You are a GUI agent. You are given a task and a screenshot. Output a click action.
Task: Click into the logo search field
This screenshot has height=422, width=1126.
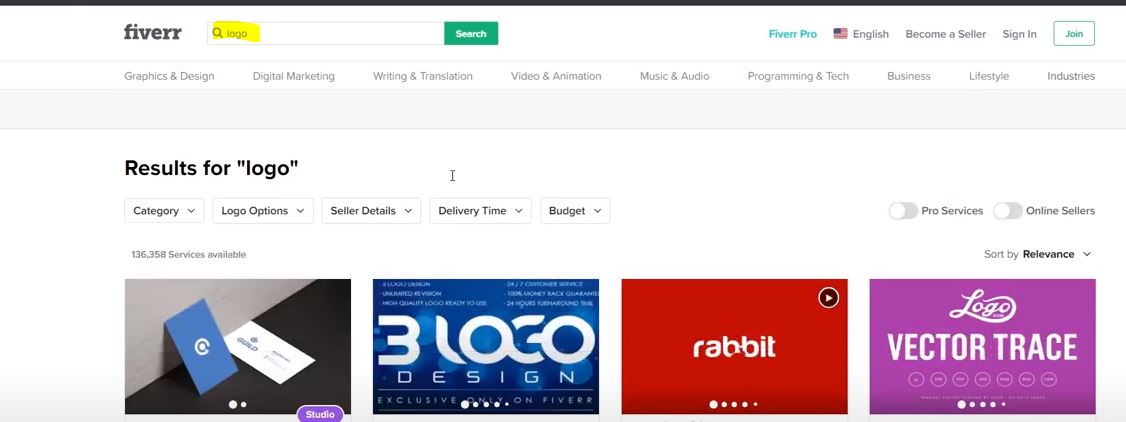325,33
